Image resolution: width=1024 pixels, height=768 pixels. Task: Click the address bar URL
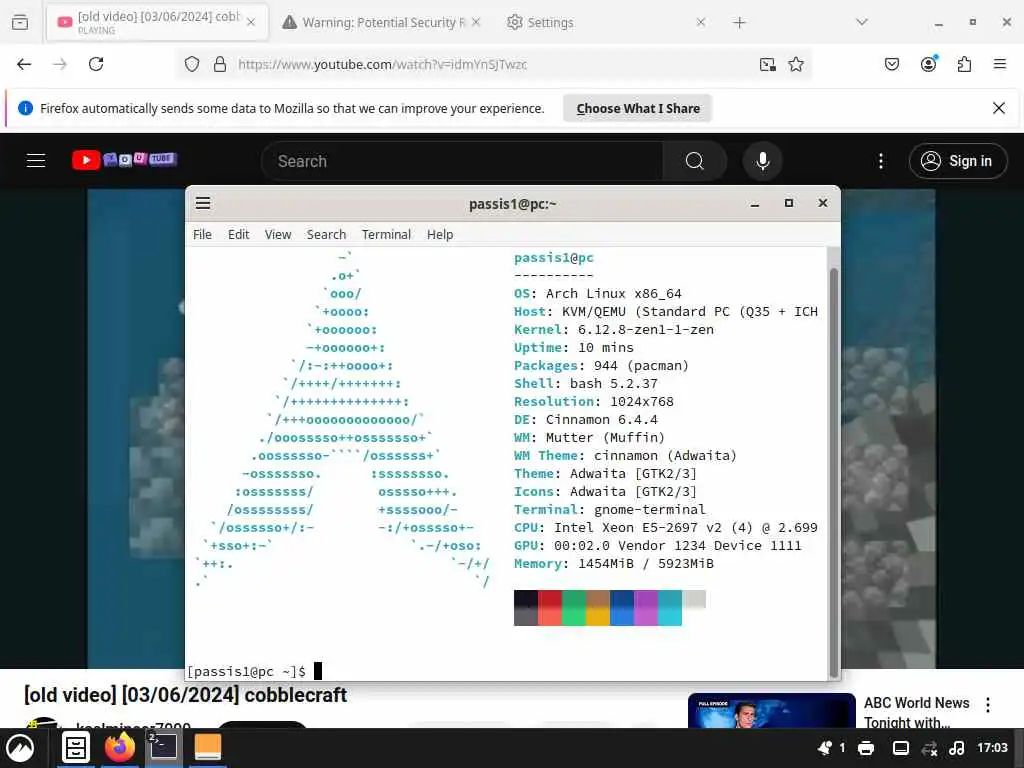tap(382, 64)
